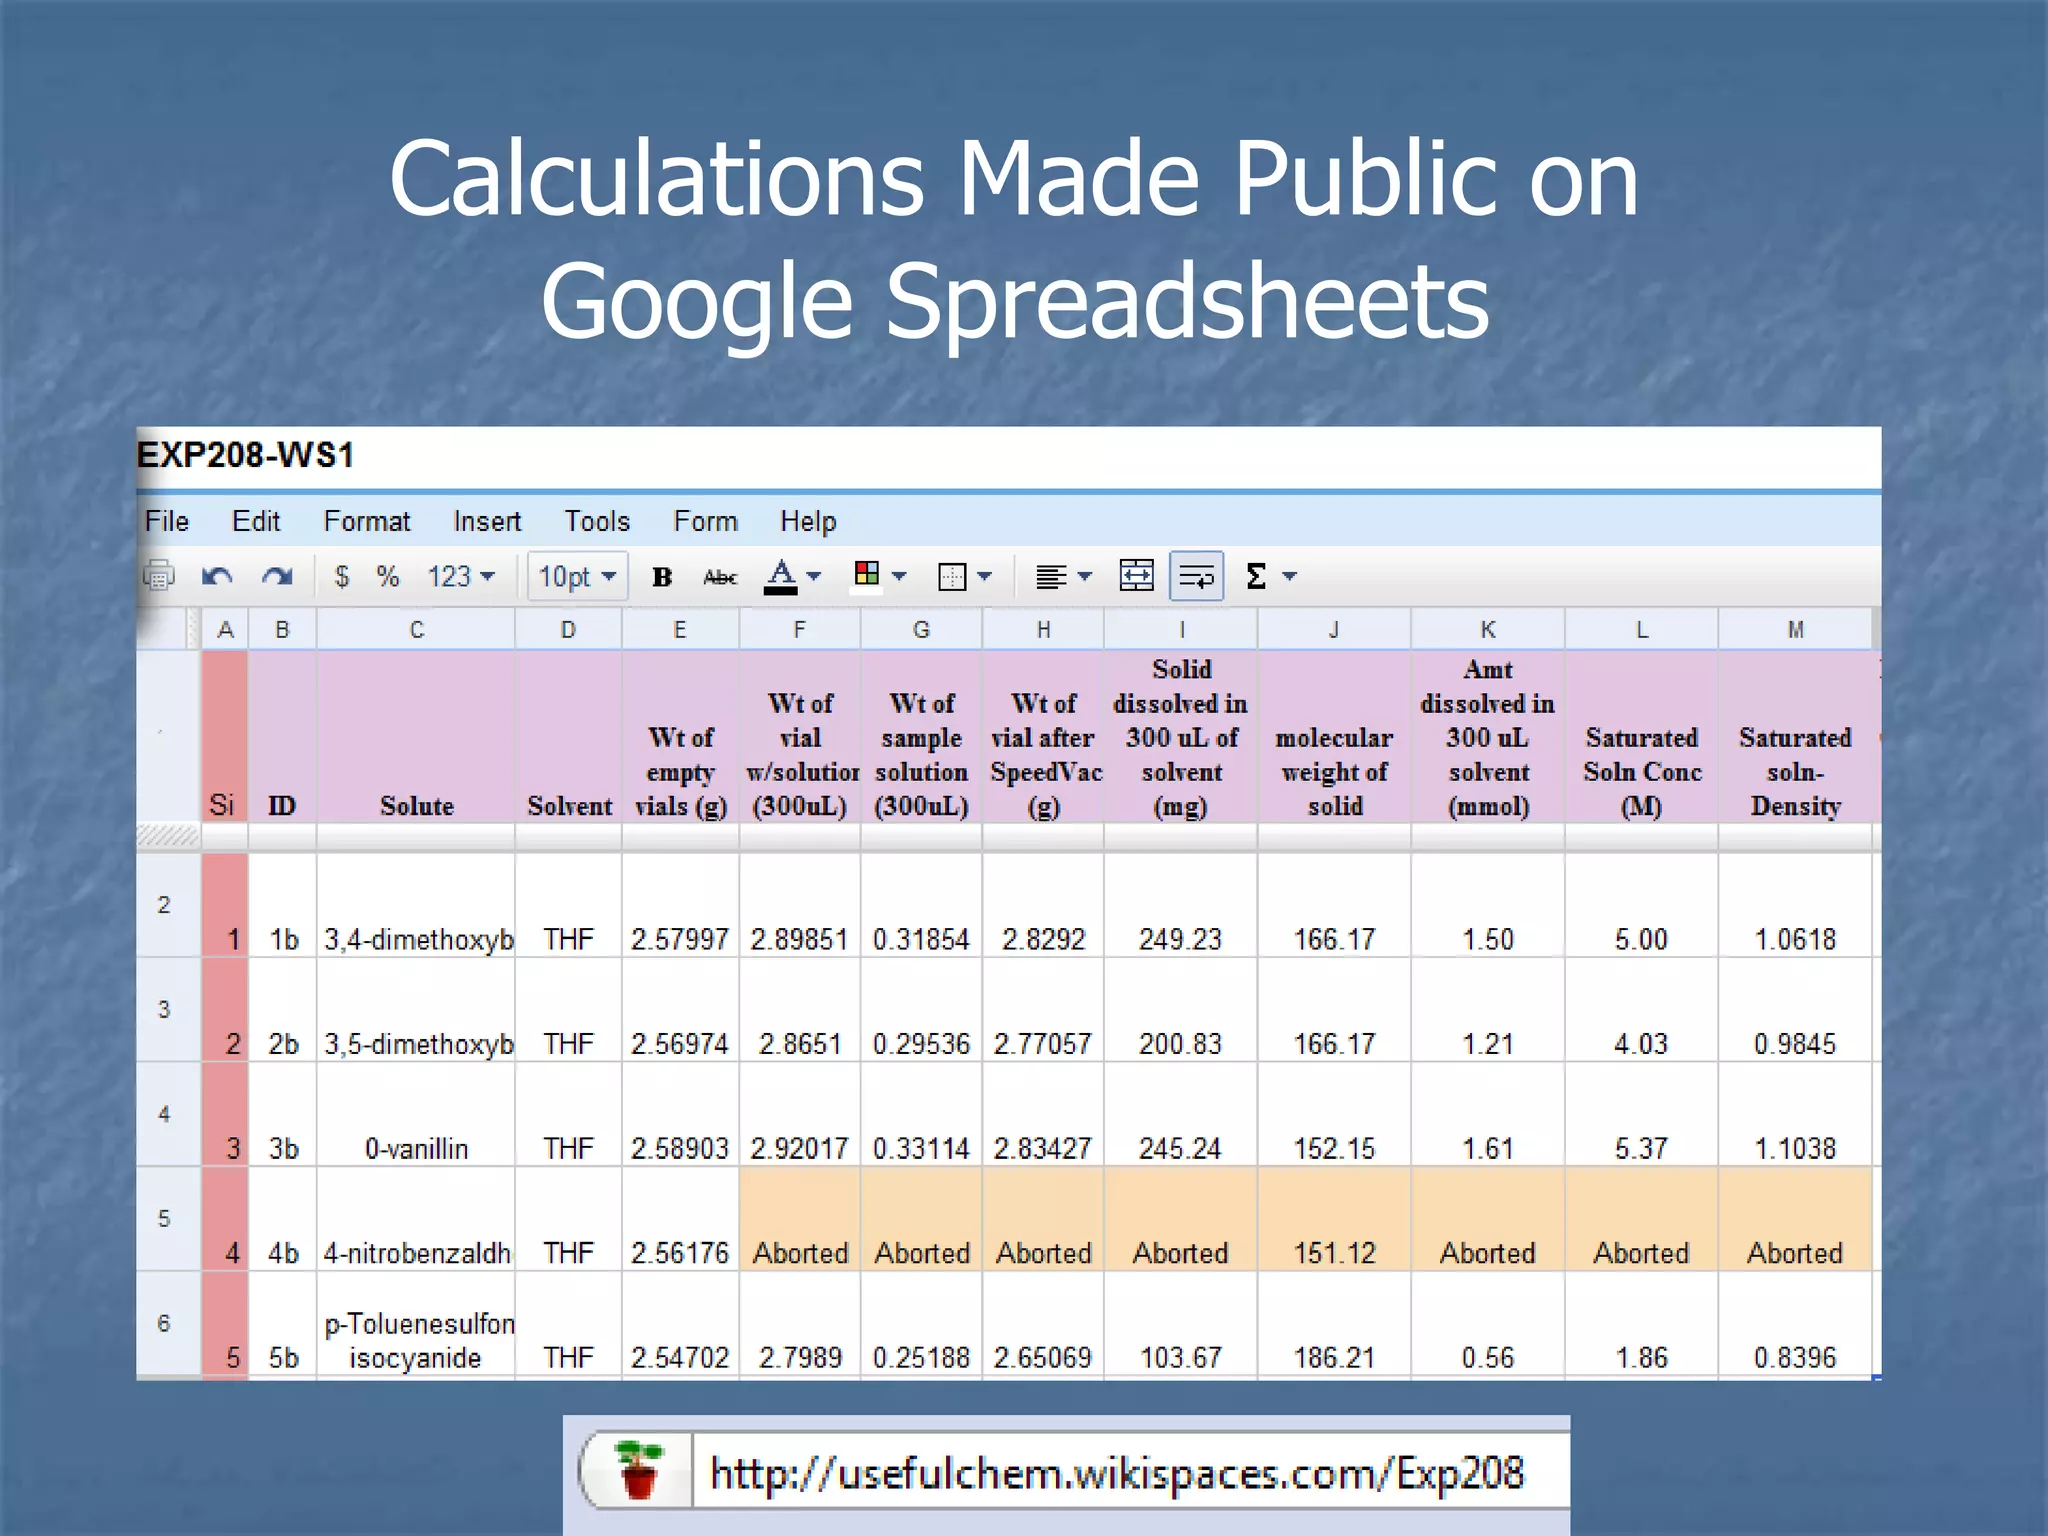Apply percent format
This screenshot has width=2048, height=1536.
click(388, 576)
